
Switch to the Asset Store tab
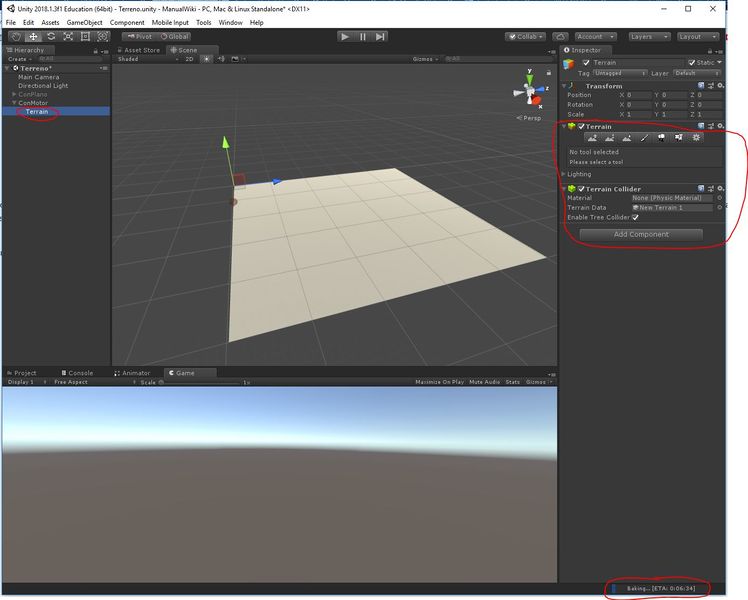click(139, 50)
